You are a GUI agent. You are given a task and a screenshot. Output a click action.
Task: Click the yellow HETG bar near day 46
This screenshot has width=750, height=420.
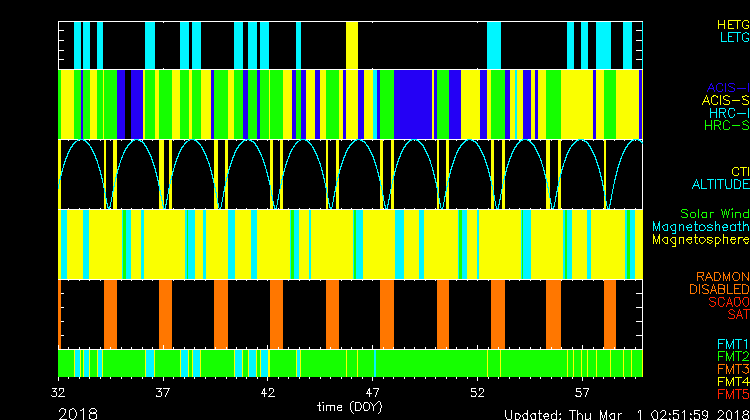coord(352,44)
